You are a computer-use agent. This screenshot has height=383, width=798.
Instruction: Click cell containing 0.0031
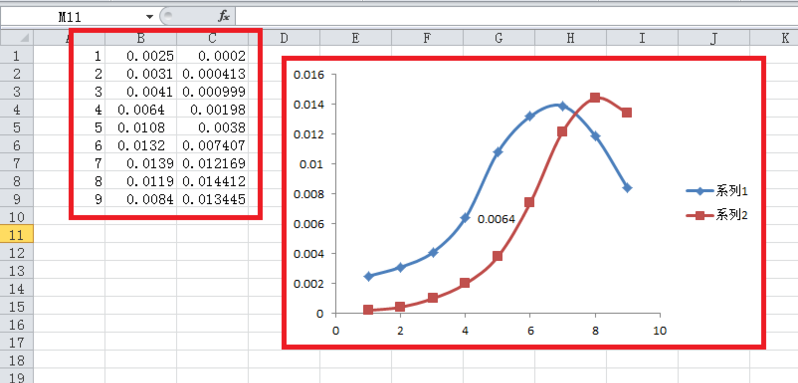(141, 74)
